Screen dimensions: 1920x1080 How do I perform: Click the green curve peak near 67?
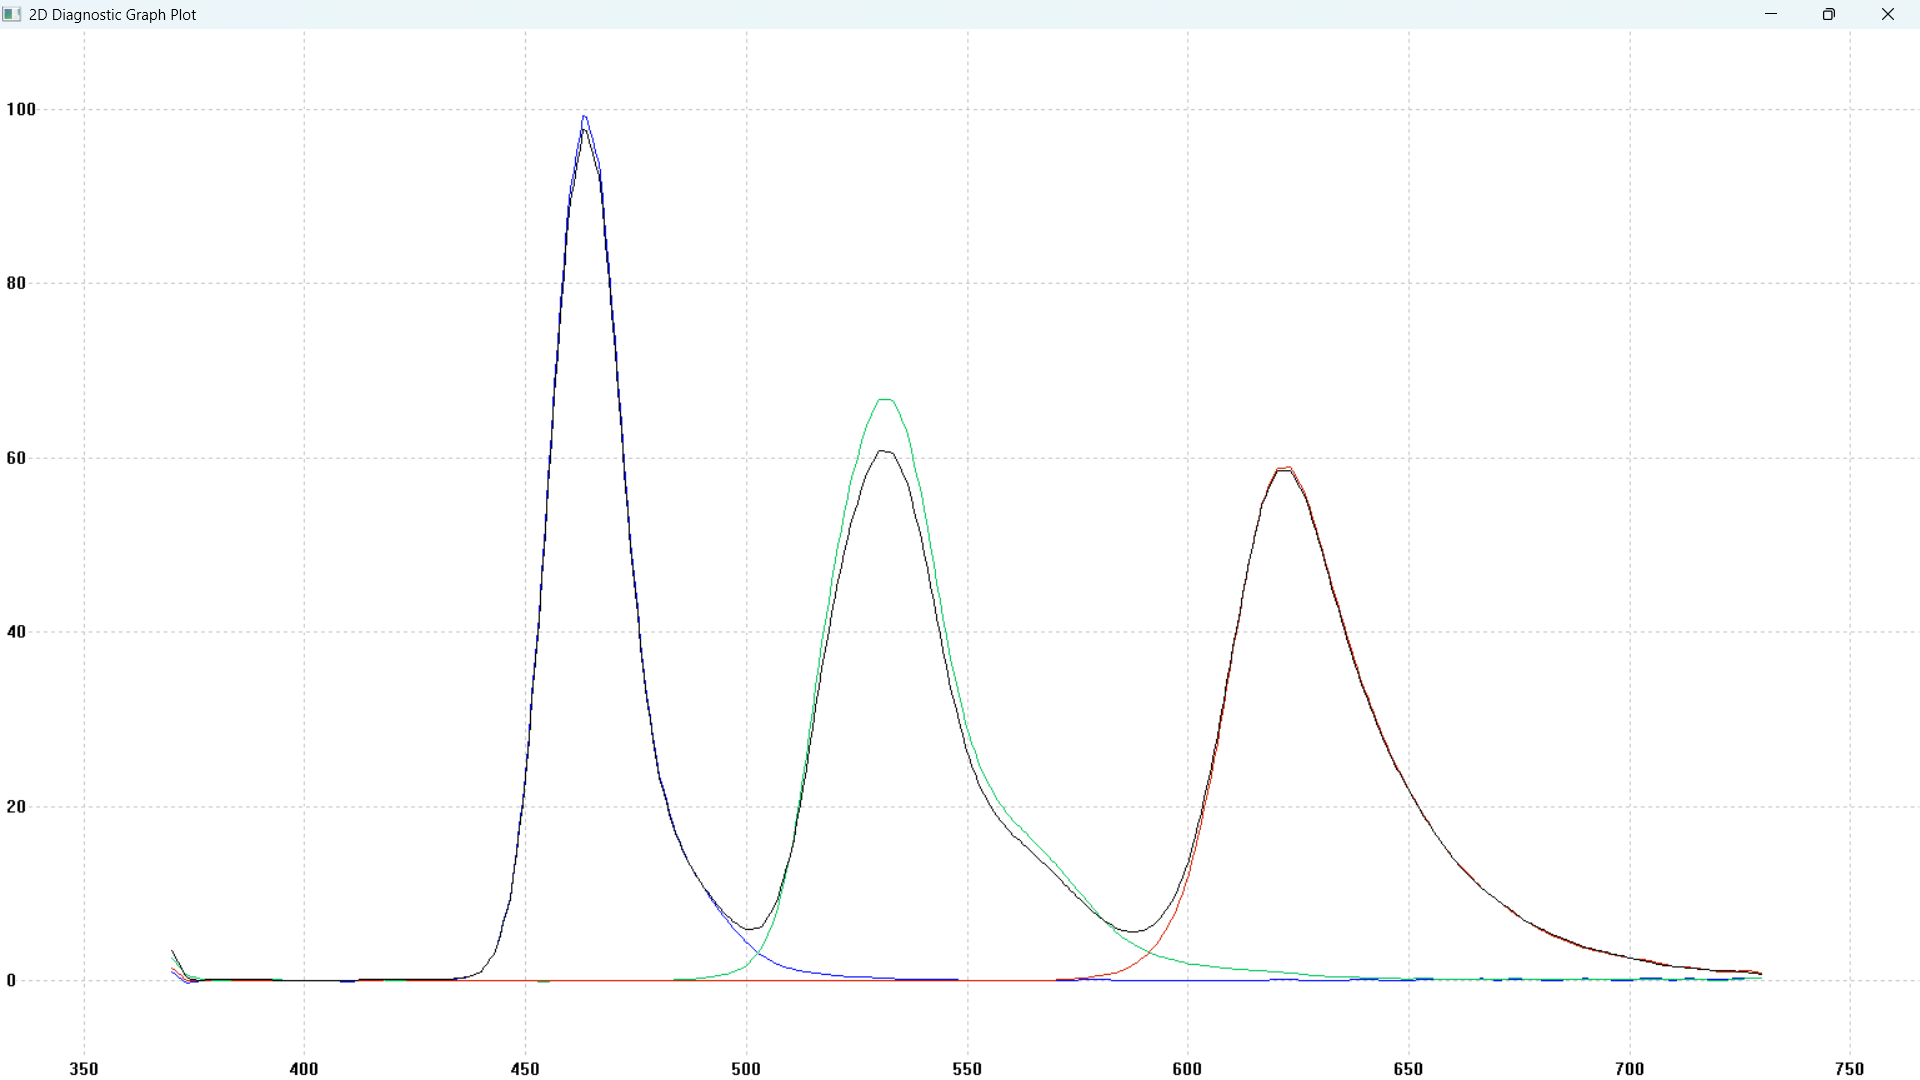[885, 400]
